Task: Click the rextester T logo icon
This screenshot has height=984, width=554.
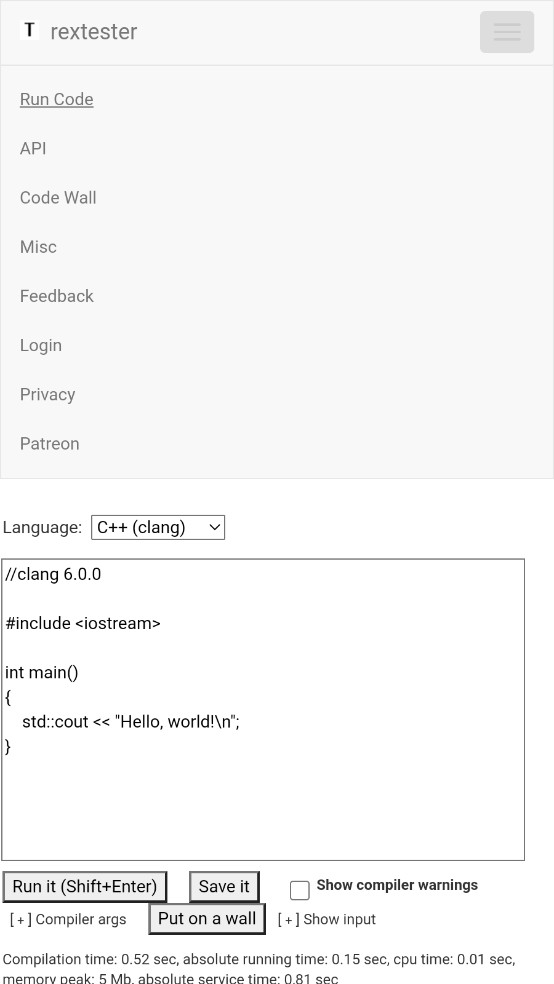Action: (x=29, y=30)
